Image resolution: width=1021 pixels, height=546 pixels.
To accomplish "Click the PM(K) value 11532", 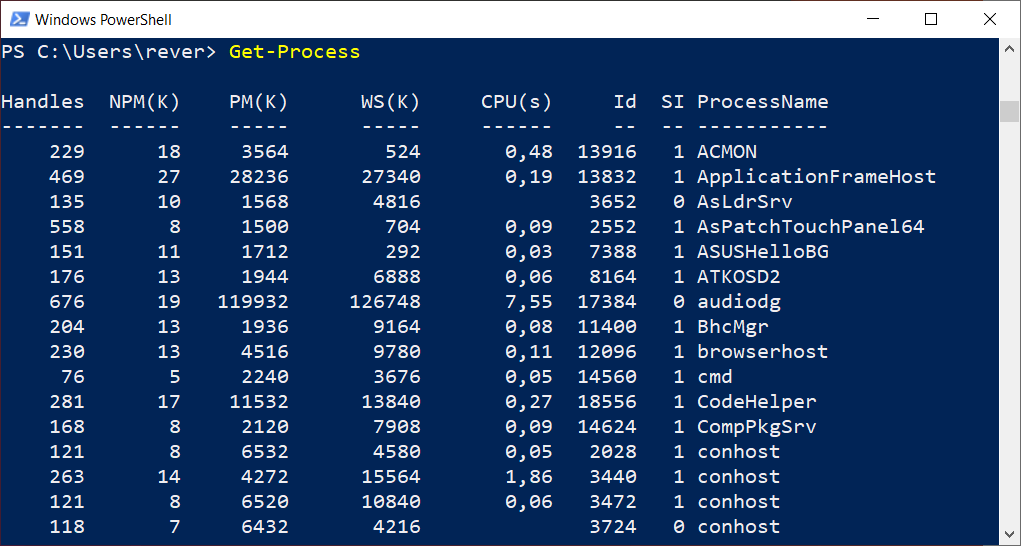I will 259,402.
